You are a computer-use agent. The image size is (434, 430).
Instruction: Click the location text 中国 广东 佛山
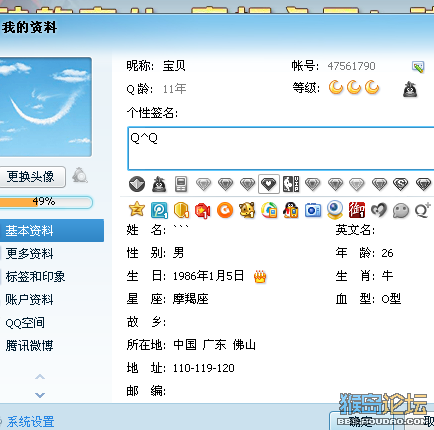click(x=214, y=345)
